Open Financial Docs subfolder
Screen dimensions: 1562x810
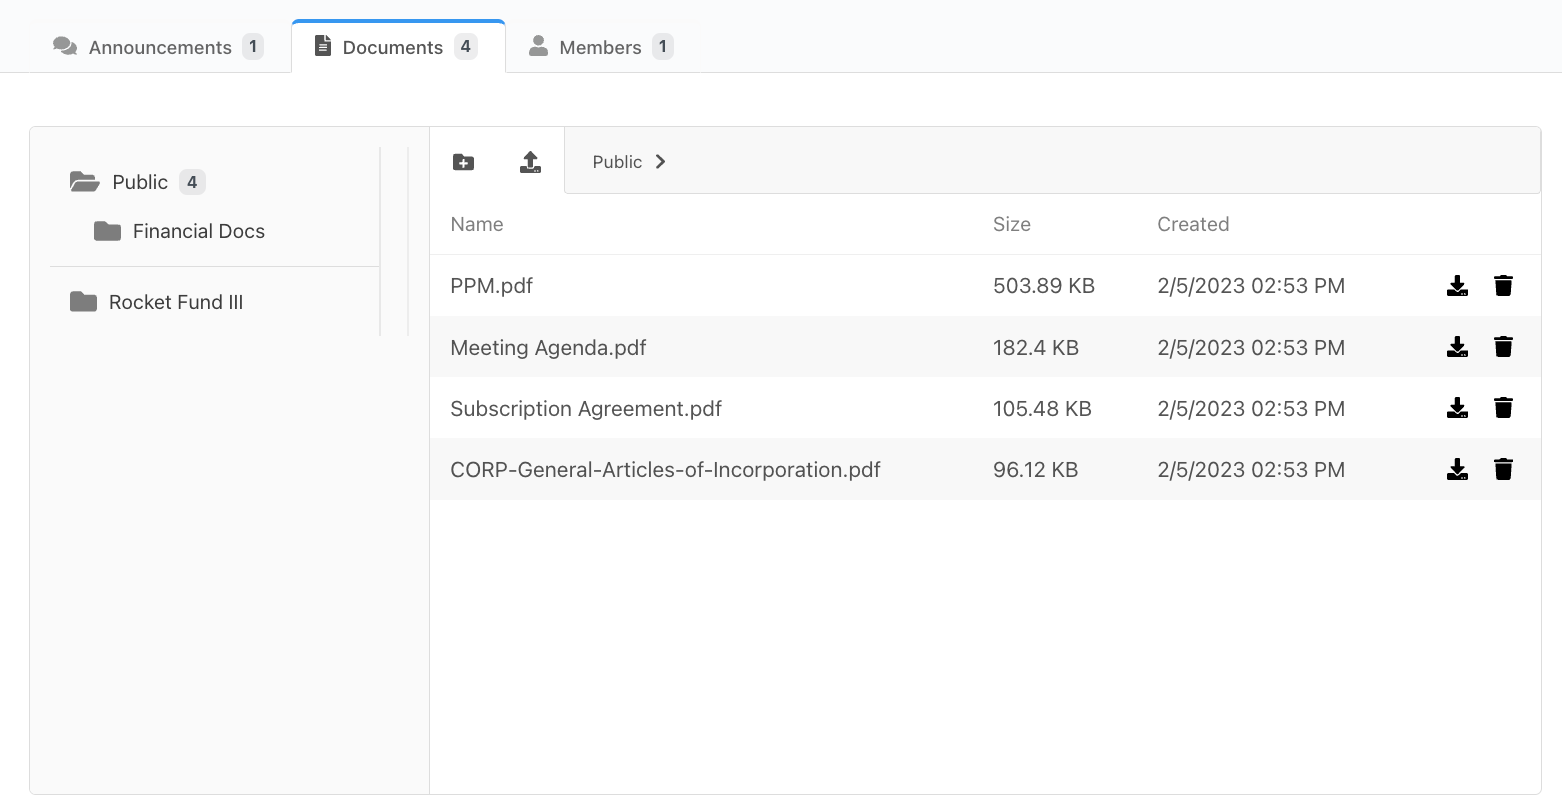[199, 231]
